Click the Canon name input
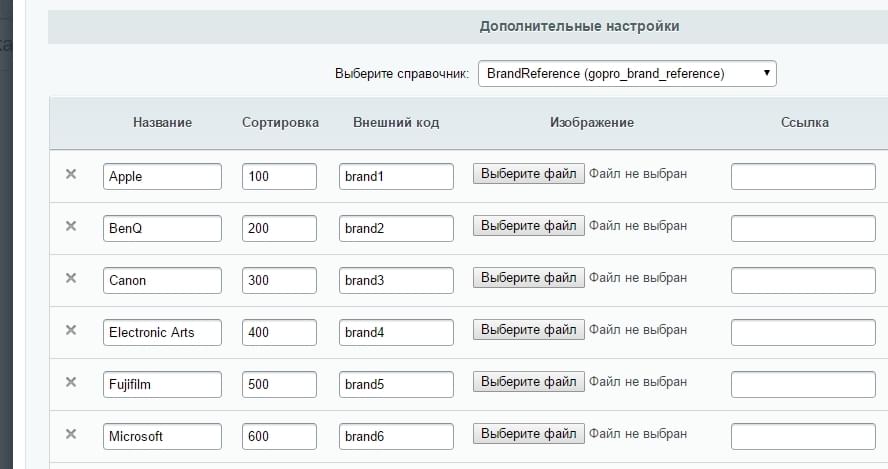 [x=162, y=280]
